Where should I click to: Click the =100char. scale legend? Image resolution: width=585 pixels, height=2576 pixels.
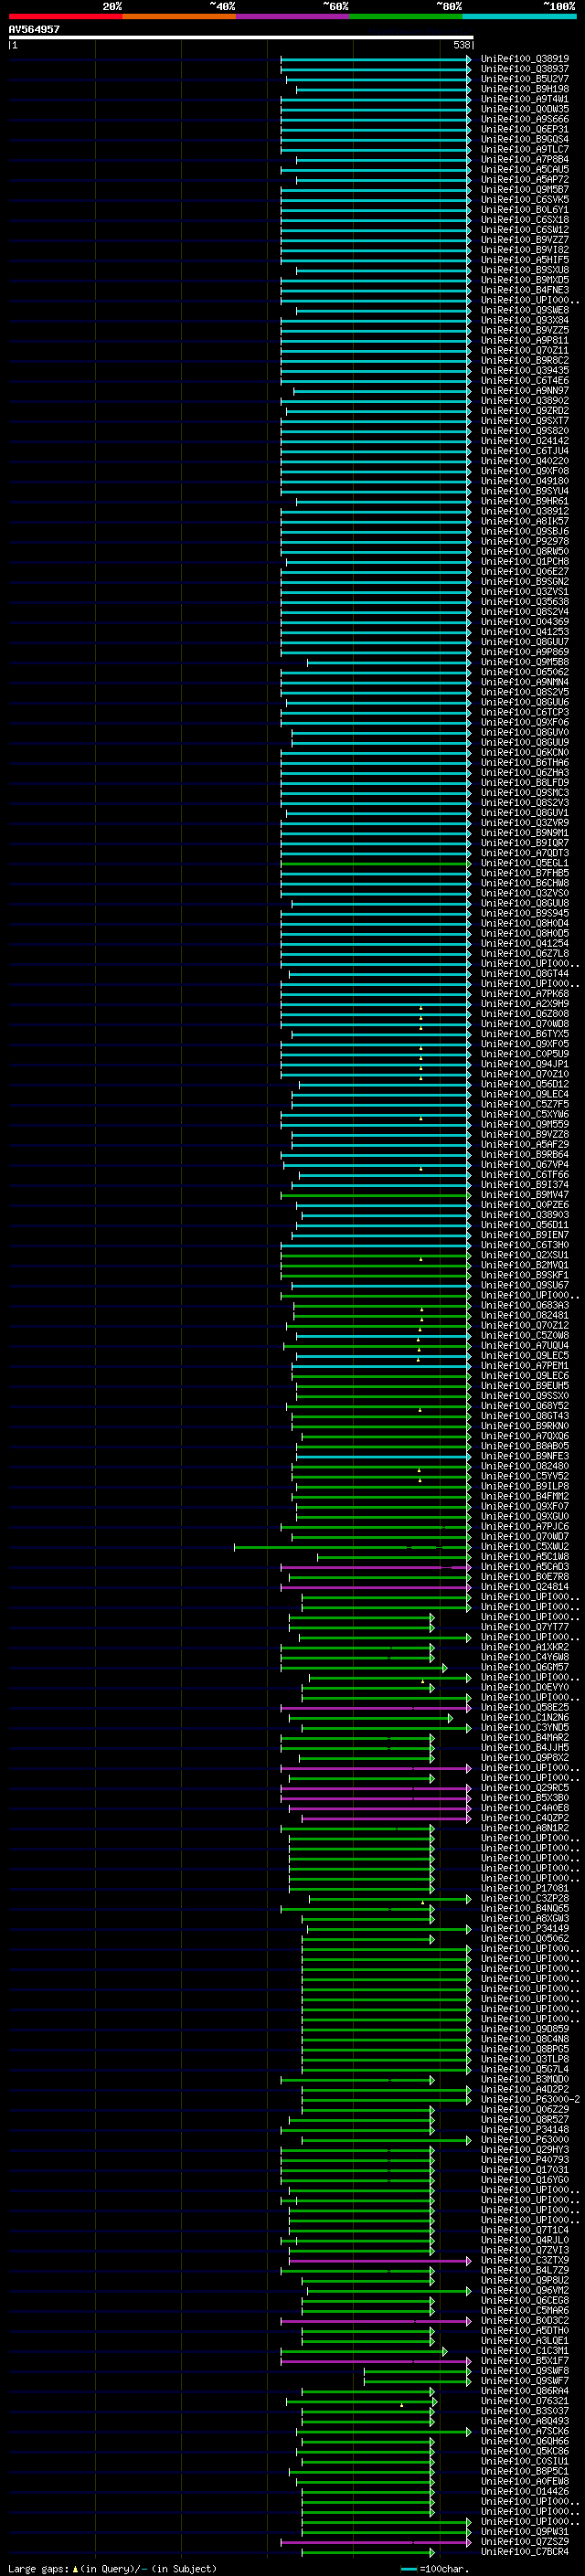tap(434, 2568)
